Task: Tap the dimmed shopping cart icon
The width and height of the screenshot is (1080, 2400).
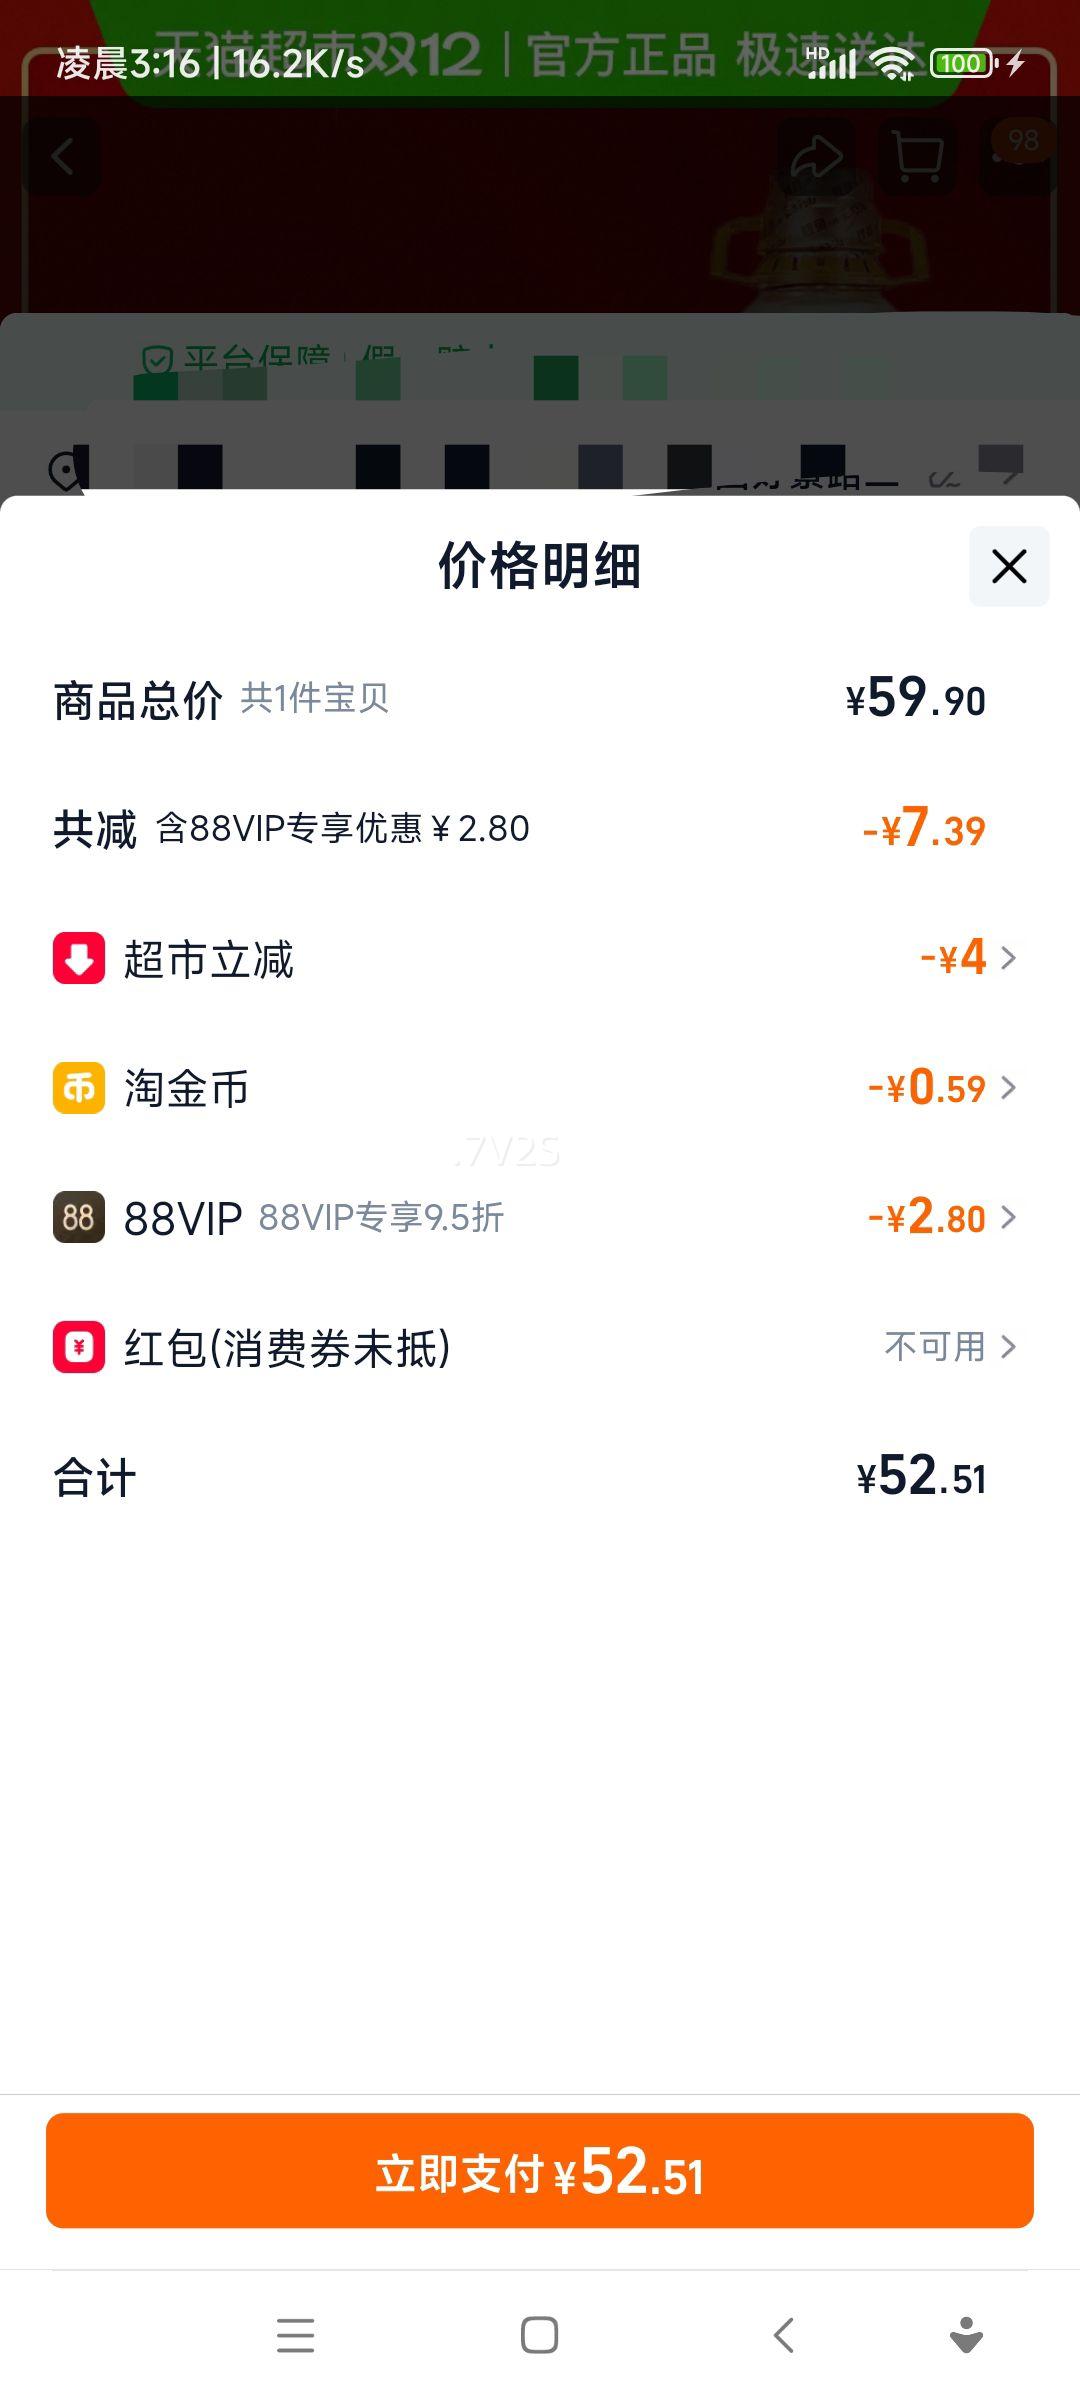Action: 917,157
